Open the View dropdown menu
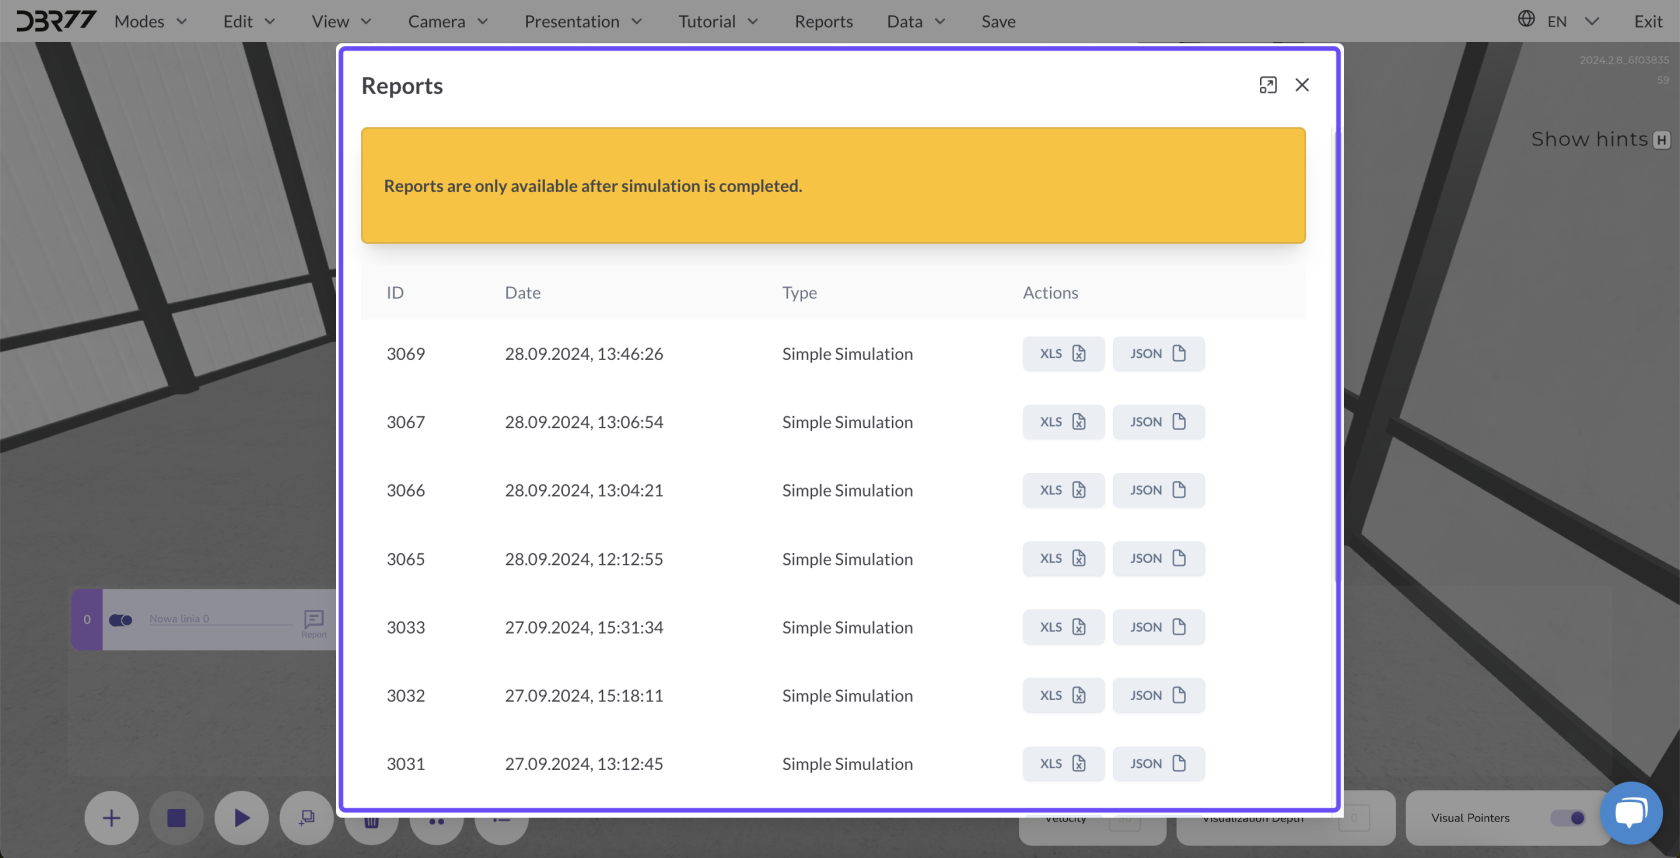This screenshot has height=858, width=1680. point(341,21)
